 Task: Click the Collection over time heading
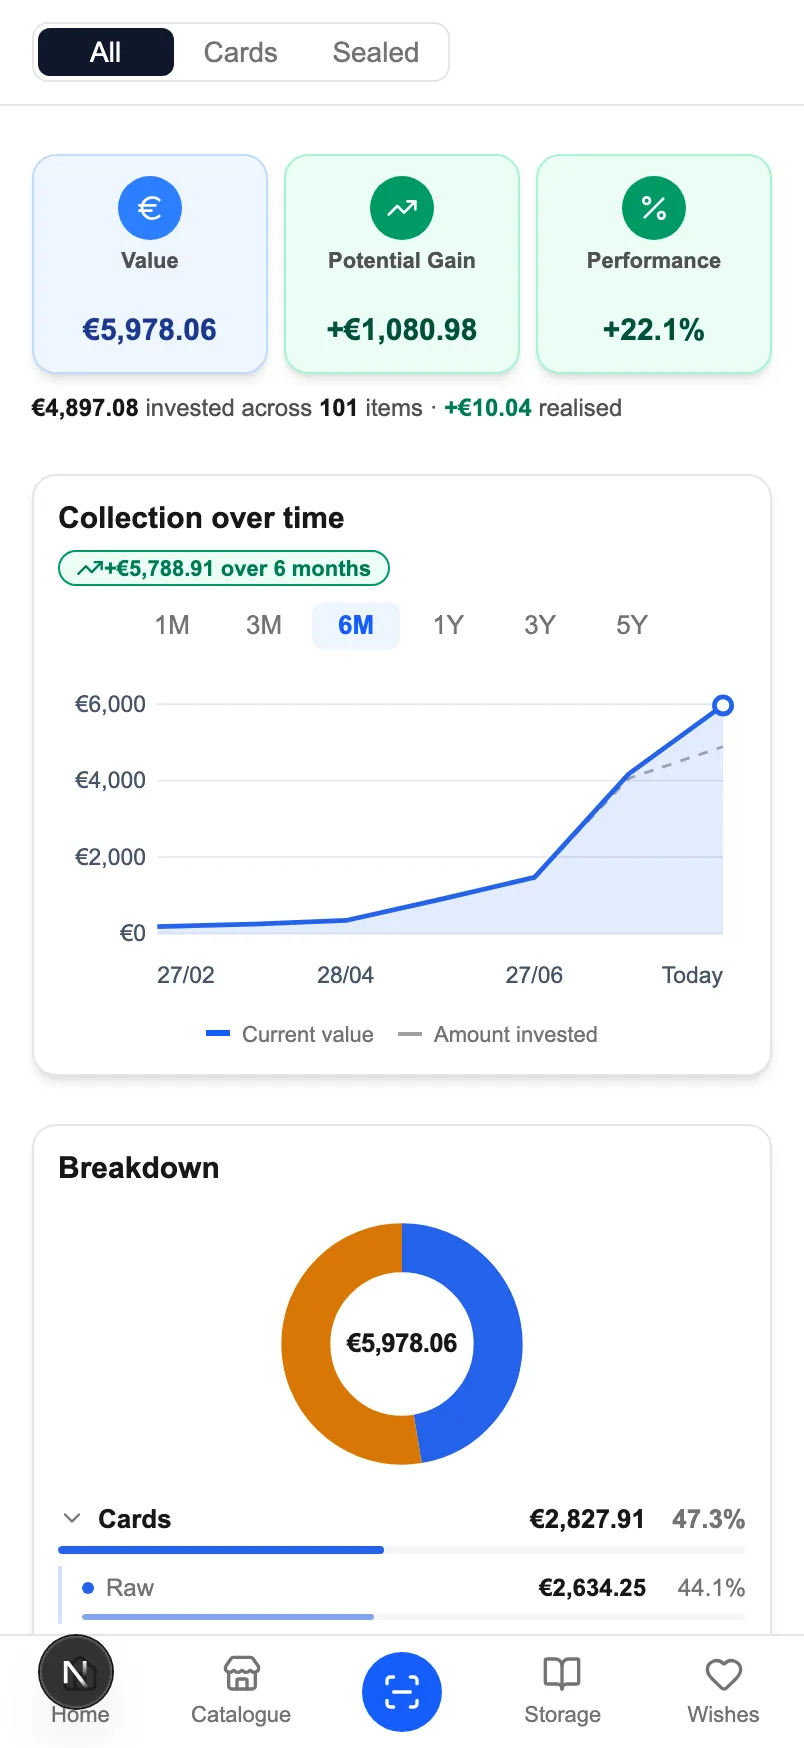[x=201, y=518]
